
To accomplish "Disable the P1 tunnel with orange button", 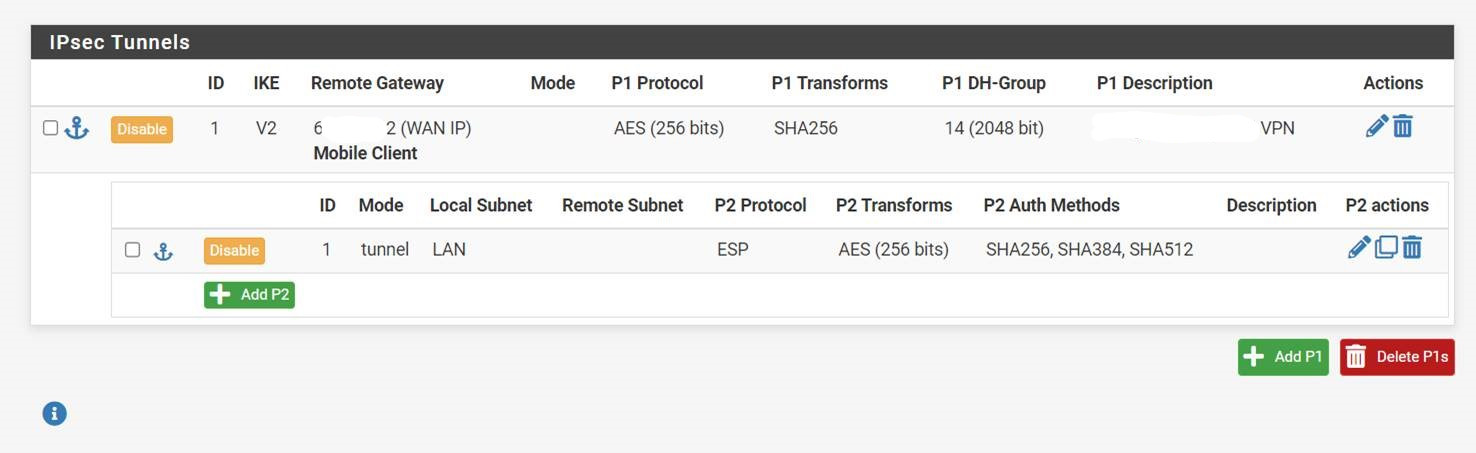I will [141, 129].
